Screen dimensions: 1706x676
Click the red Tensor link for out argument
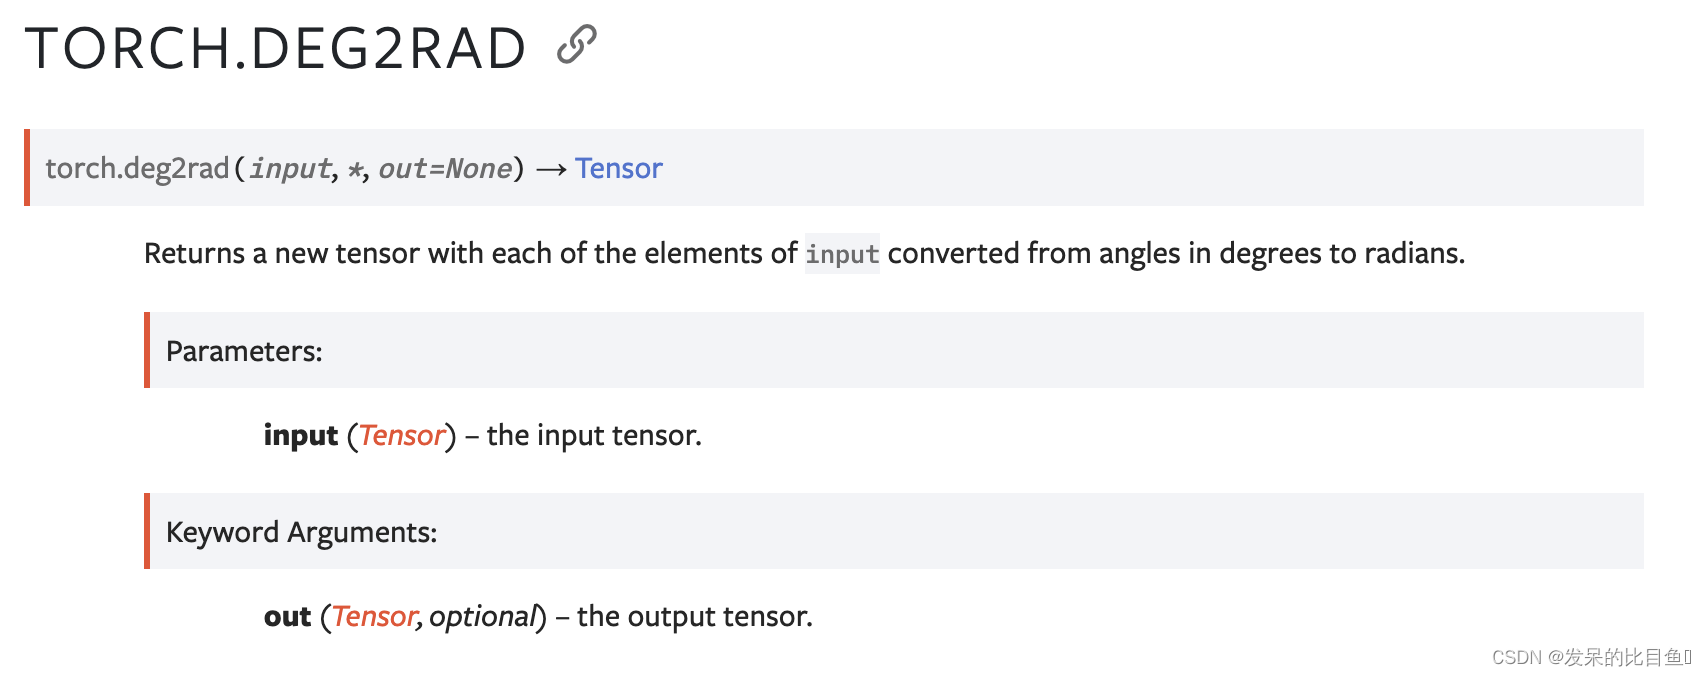click(x=374, y=616)
